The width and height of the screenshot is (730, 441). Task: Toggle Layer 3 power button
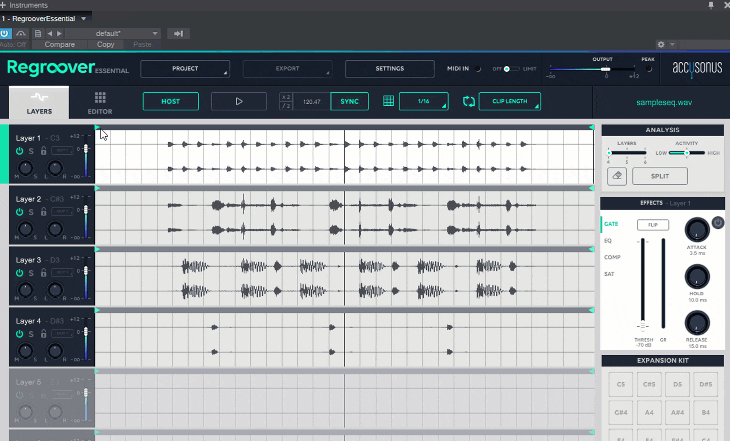click(x=19, y=273)
